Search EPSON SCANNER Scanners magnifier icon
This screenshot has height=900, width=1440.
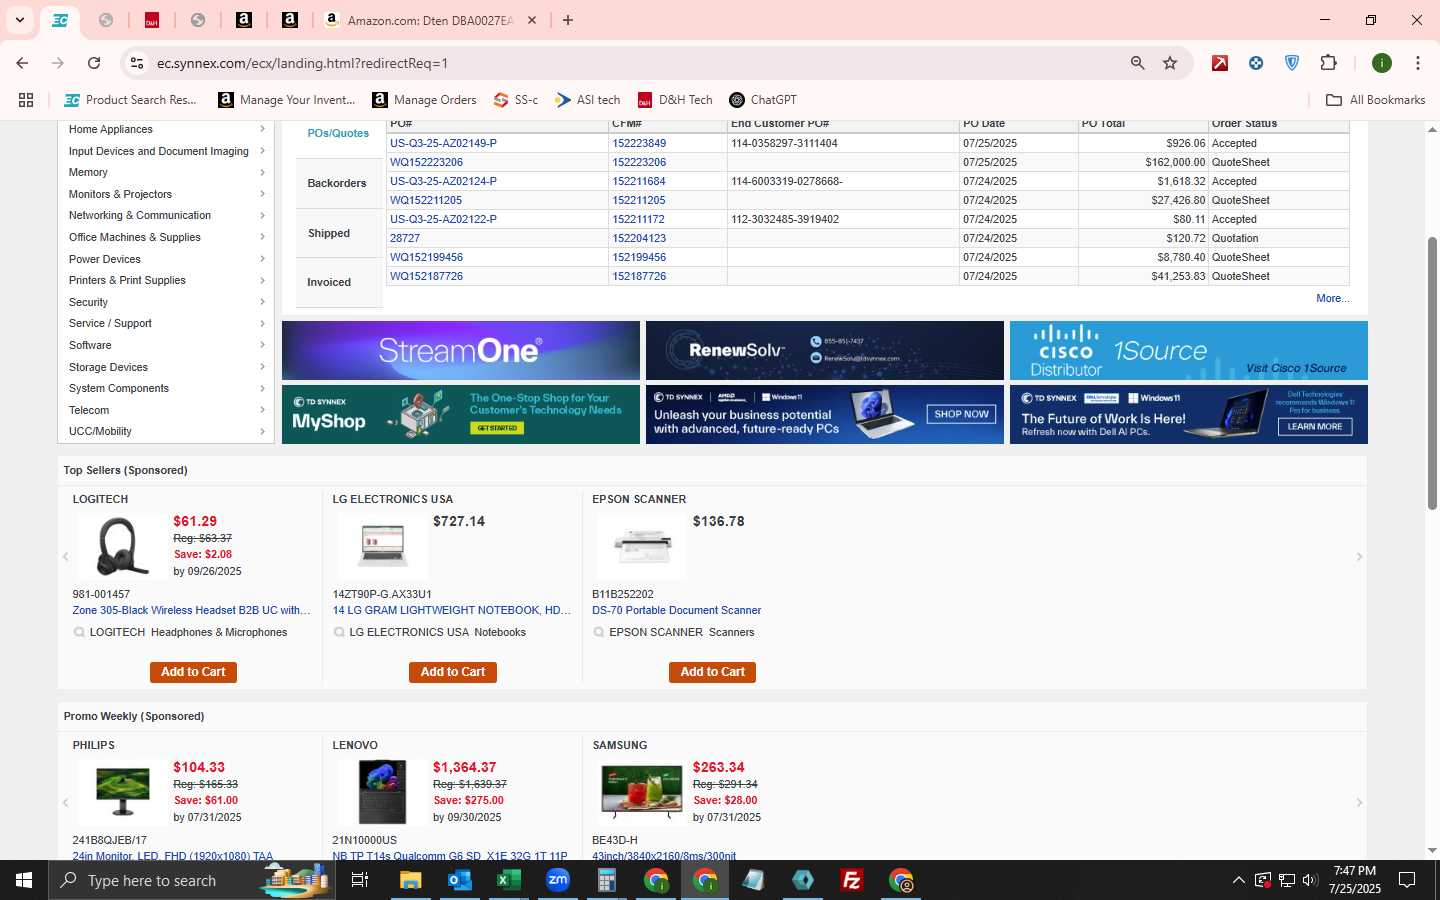(599, 632)
